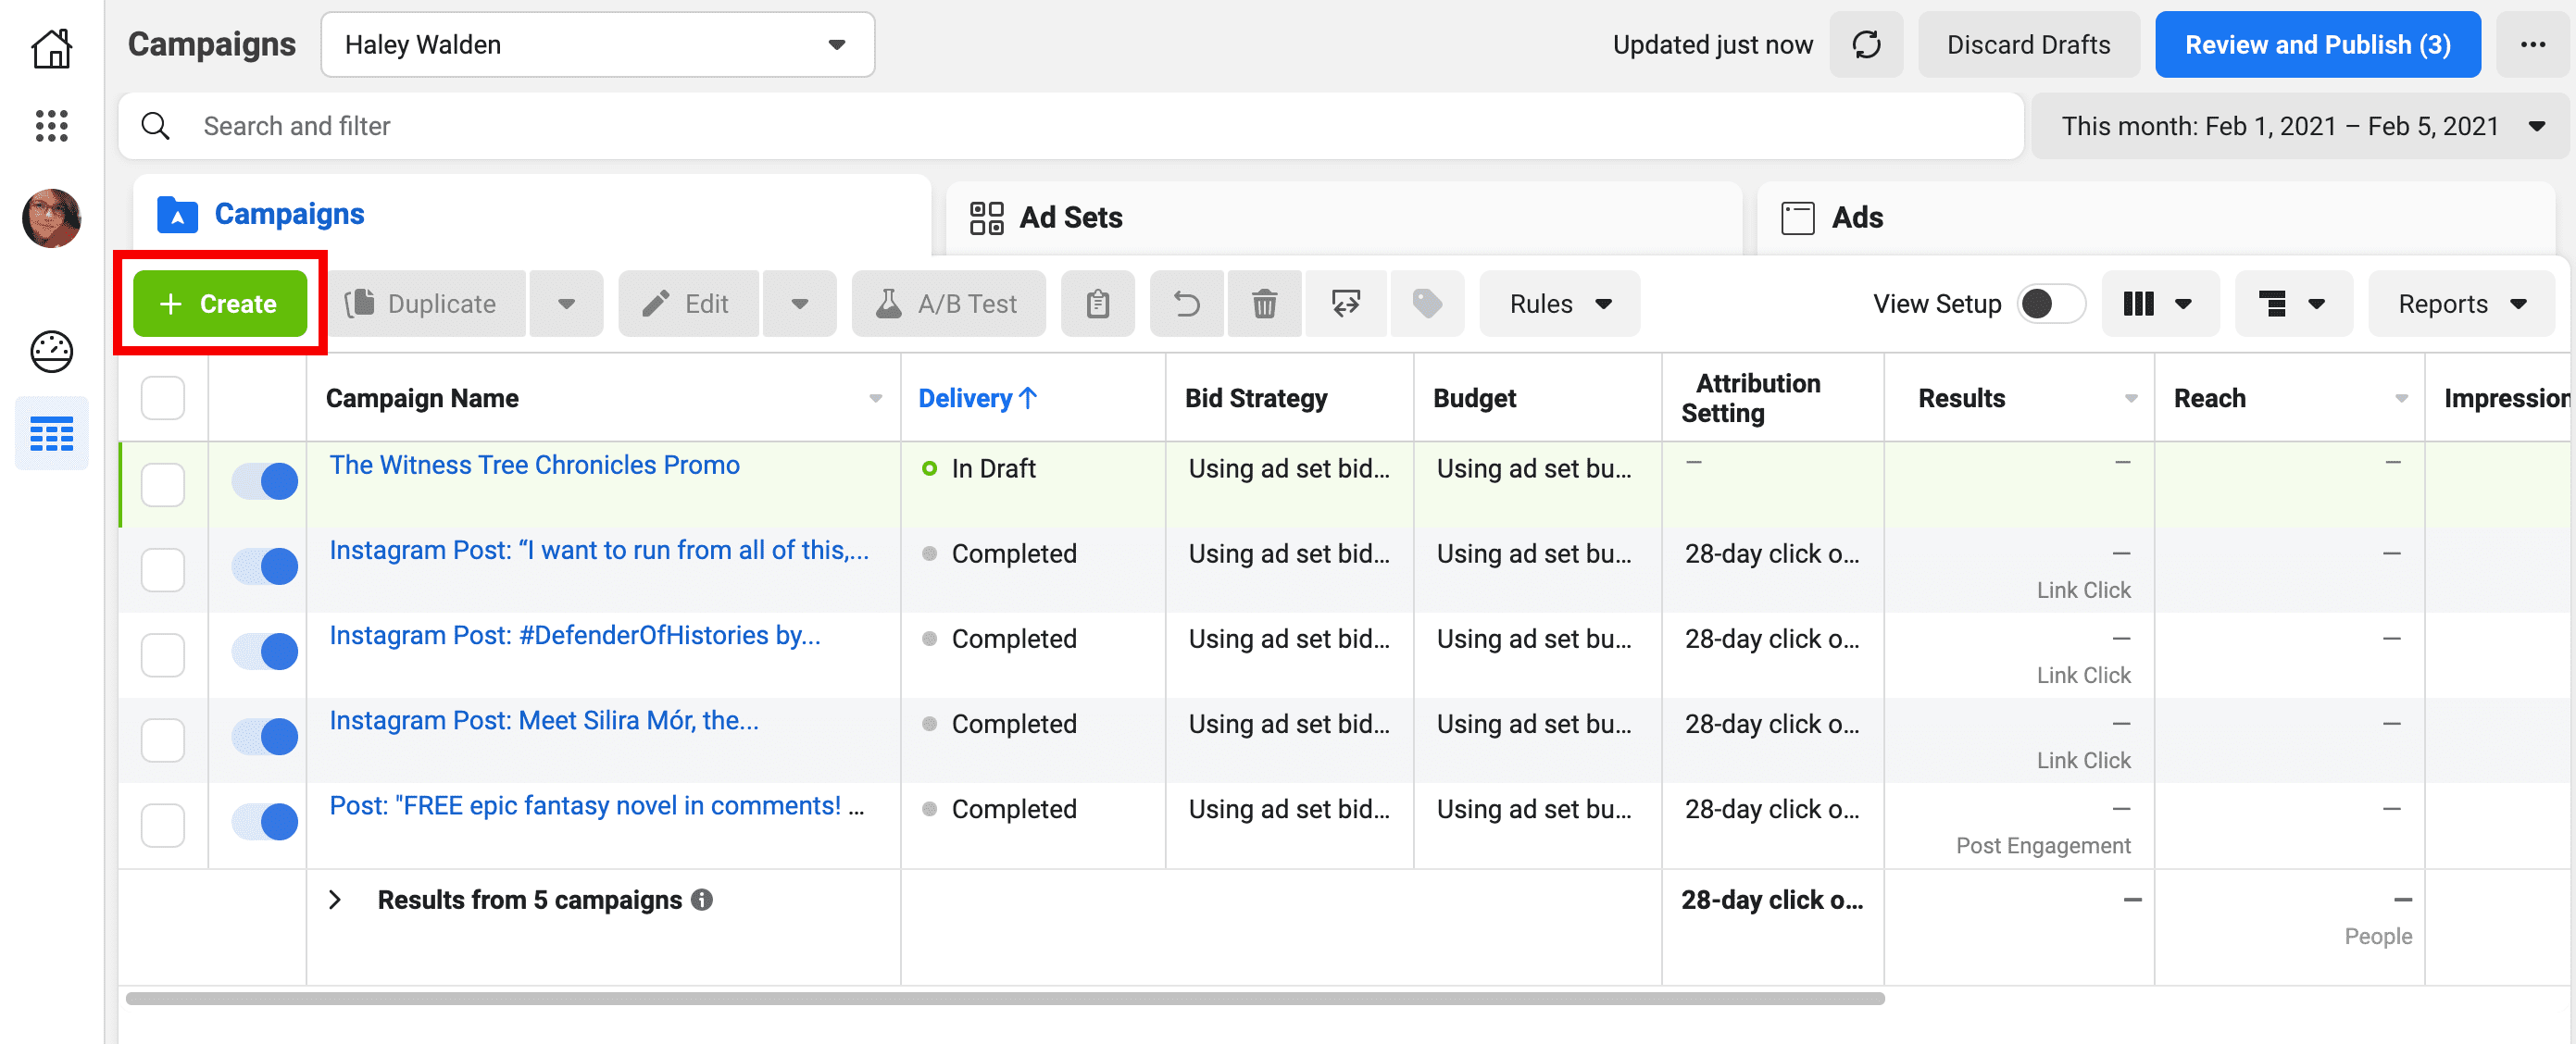Open the Haley Walden account dropdown
The height and width of the screenshot is (1044, 2576).
[x=597, y=45]
